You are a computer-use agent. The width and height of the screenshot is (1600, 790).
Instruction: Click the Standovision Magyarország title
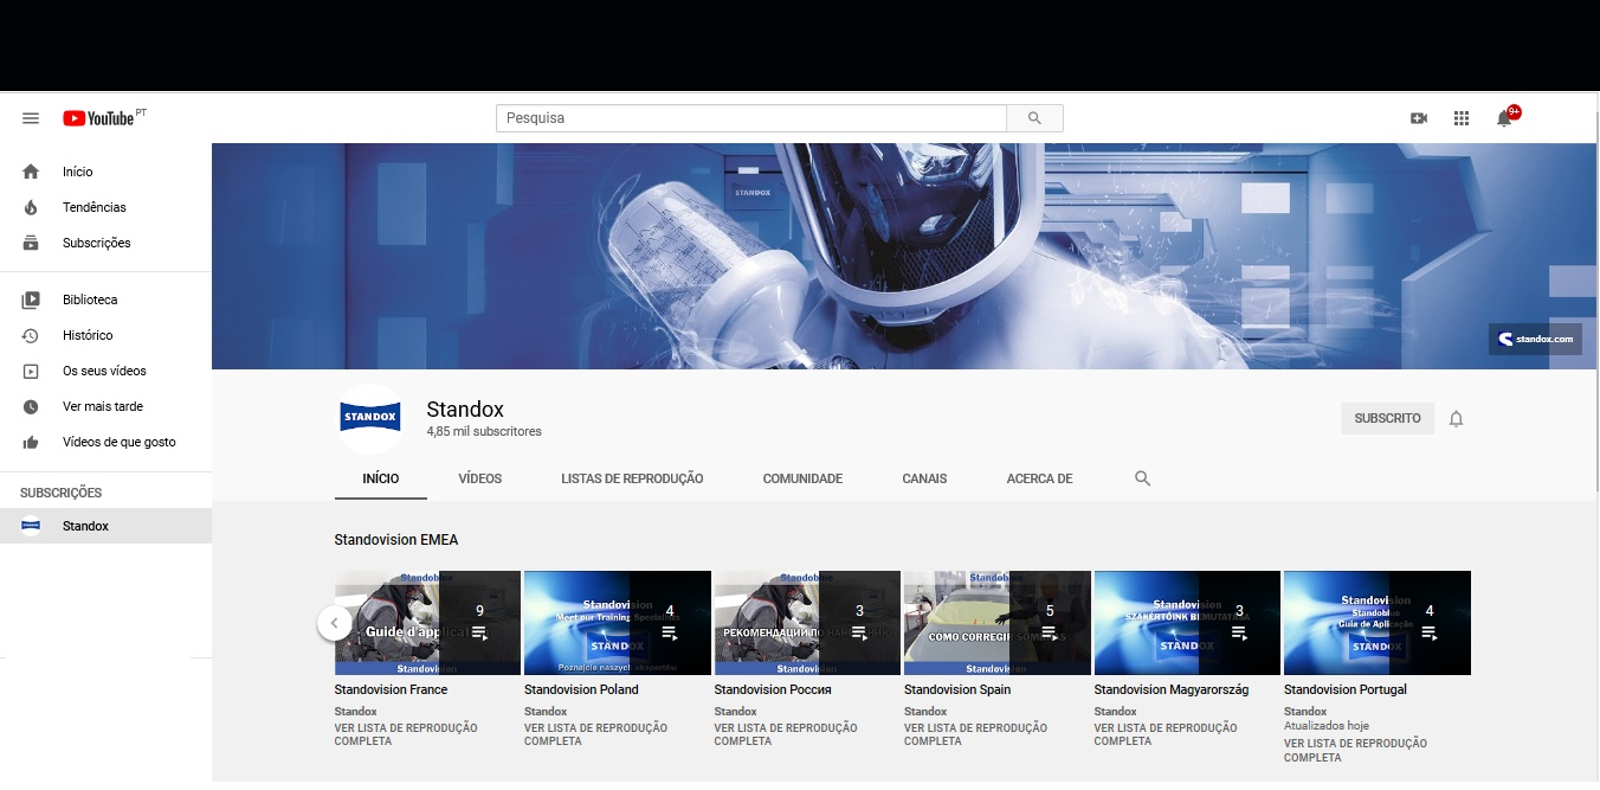click(x=1171, y=690)
